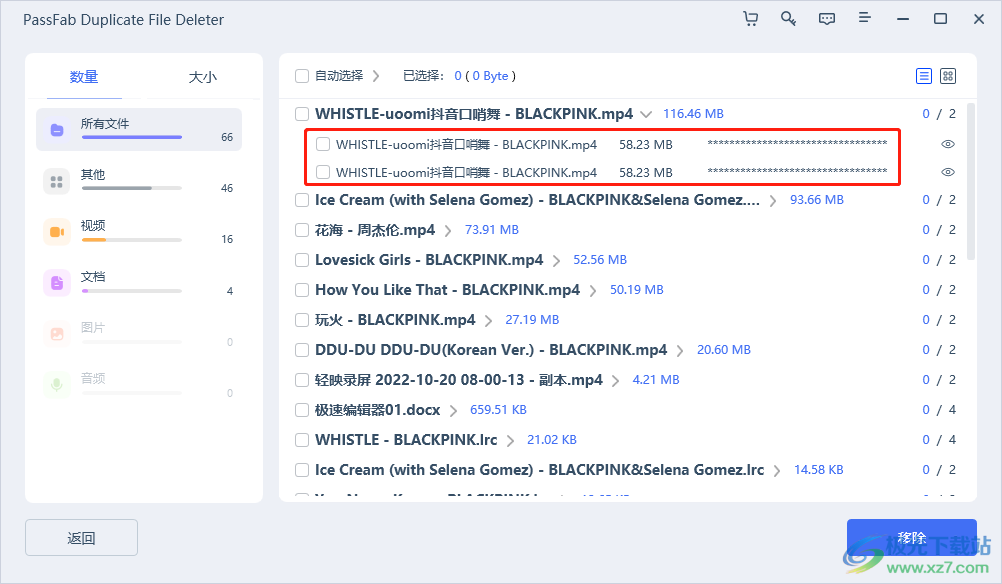This screenshot has height=584, width=1002.
Task: Switch to list view layout
Action: point(924,76)
